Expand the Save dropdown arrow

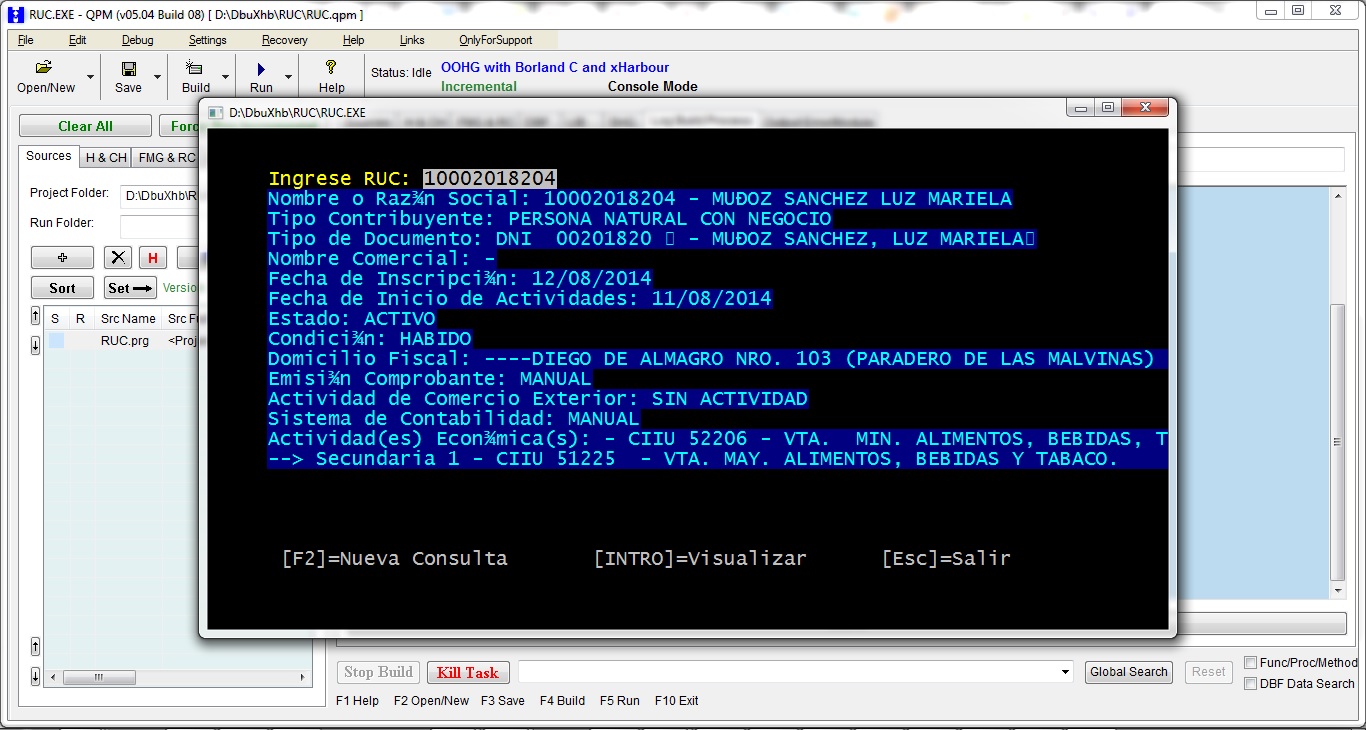coord(157,77)
